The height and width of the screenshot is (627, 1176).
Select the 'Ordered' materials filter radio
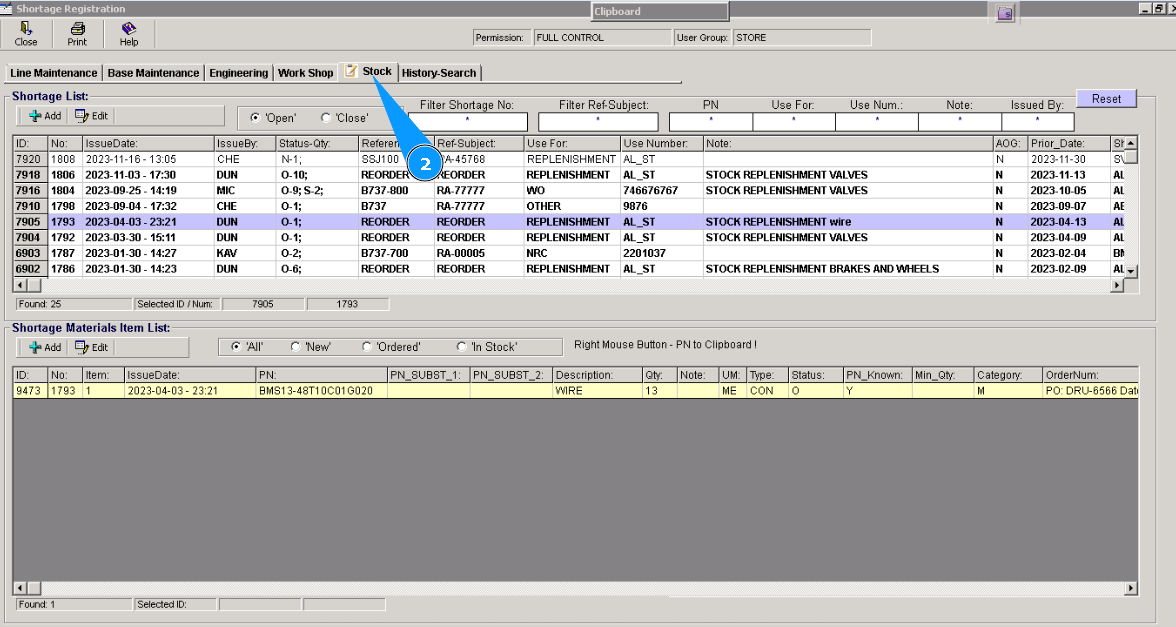366,347
